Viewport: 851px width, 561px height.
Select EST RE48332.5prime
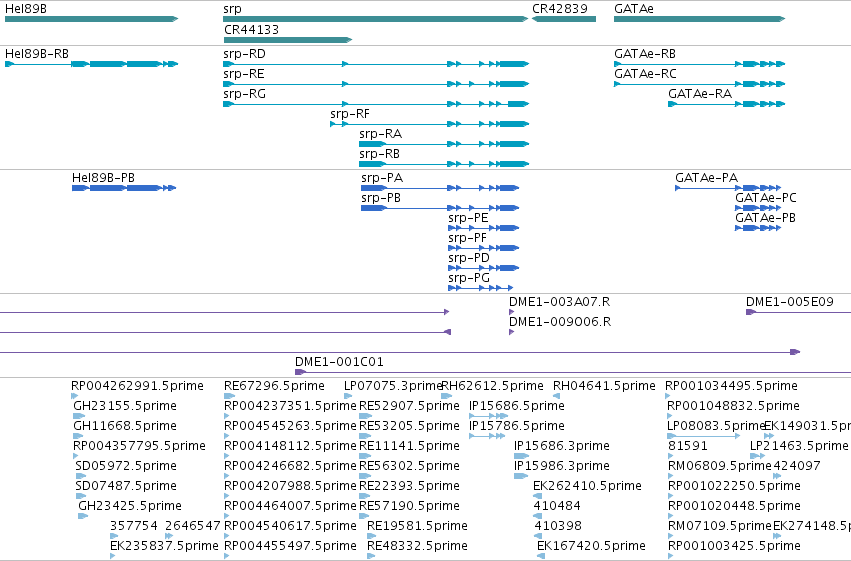coord(371,556)
